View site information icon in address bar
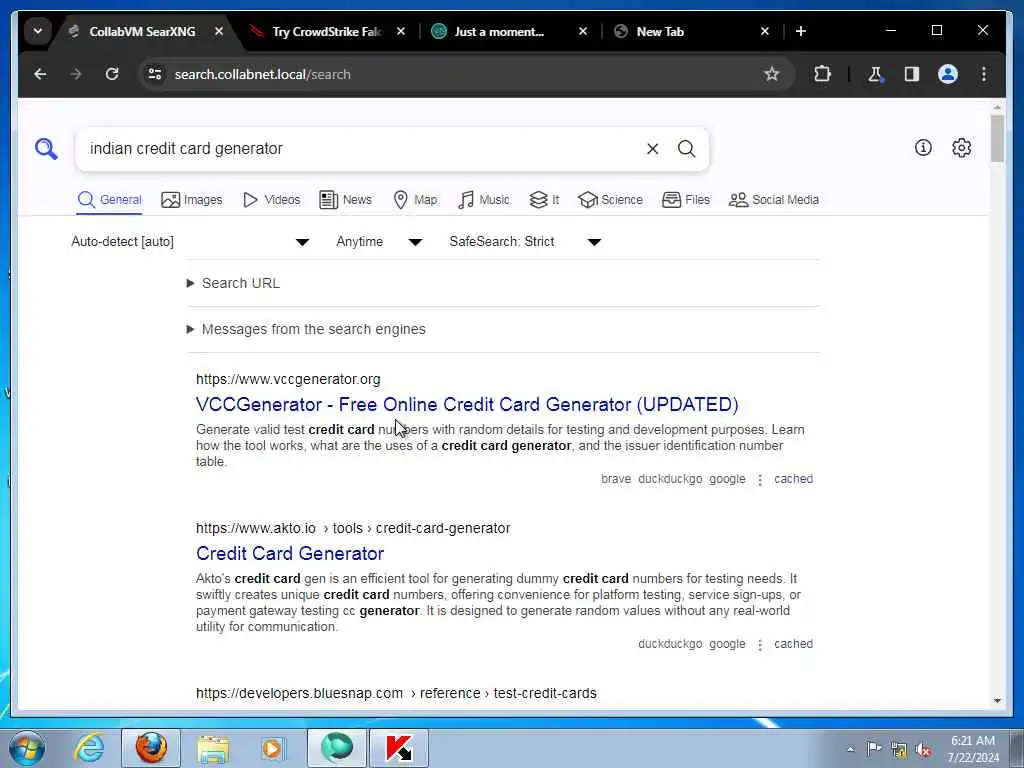Screen dimensions: 1024x768 coord(155,74)
